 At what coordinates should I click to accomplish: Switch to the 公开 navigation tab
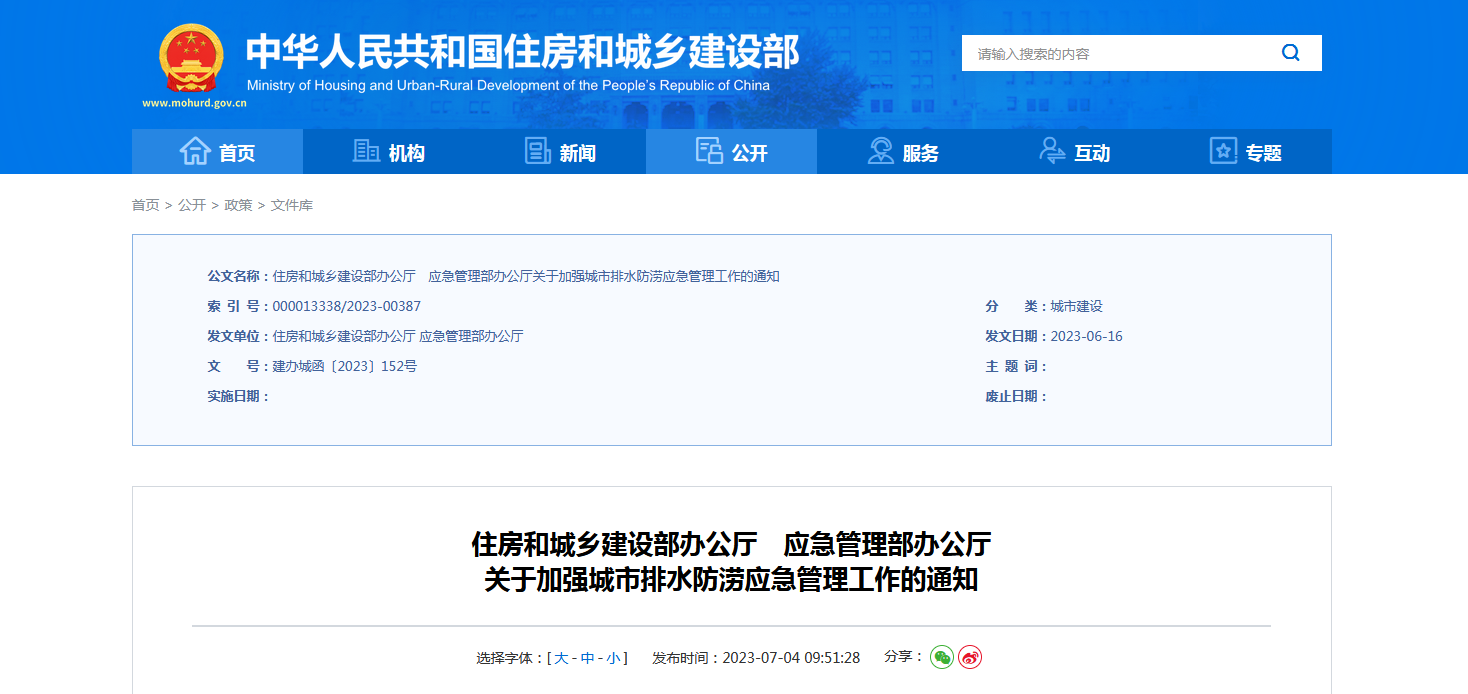[x=731, y=151]
